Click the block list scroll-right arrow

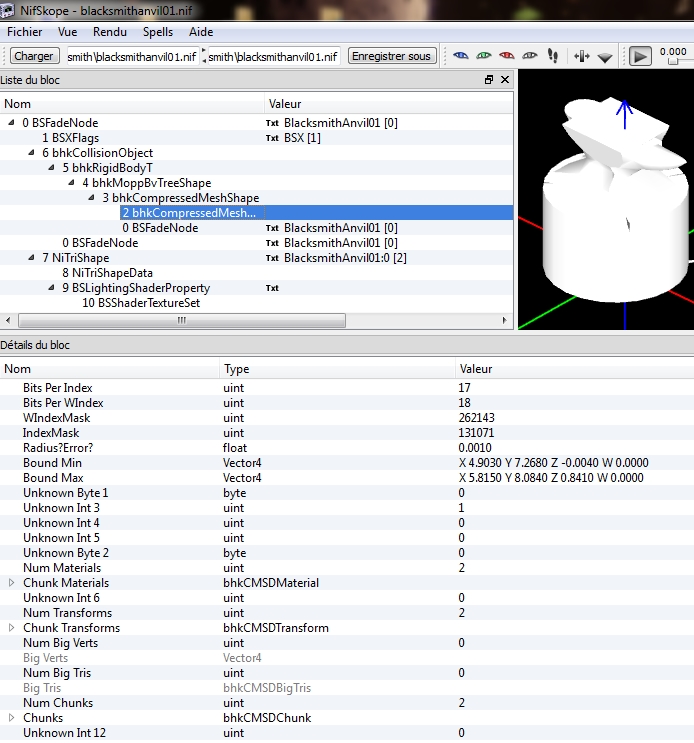505,321
